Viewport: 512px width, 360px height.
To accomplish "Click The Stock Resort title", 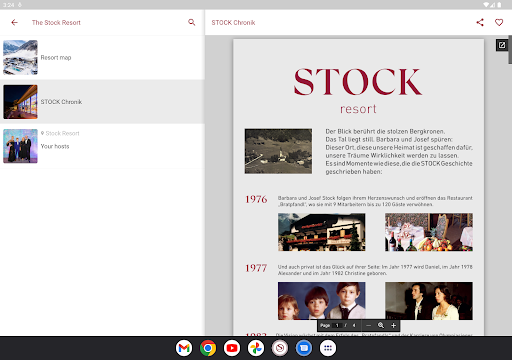I will pos(56,23).
